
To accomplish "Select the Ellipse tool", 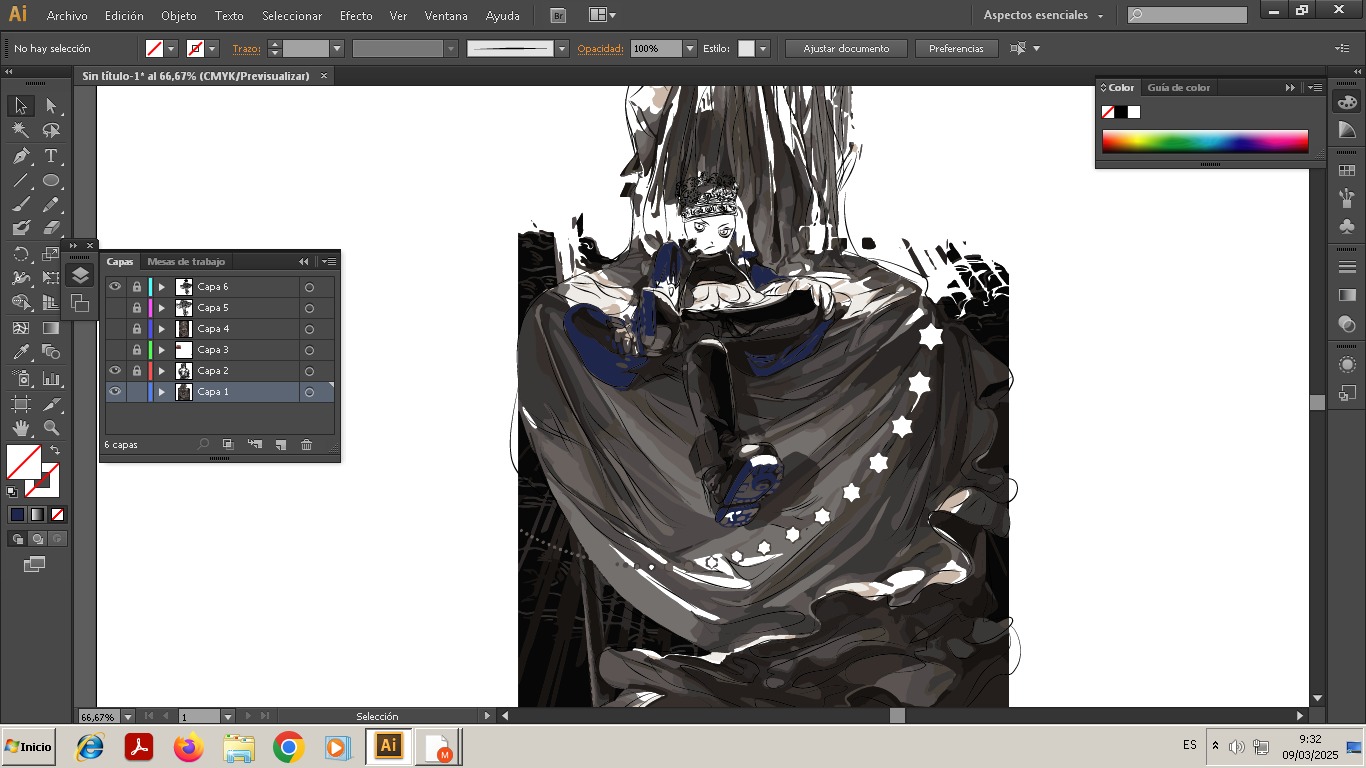I will tap(51, 180).
